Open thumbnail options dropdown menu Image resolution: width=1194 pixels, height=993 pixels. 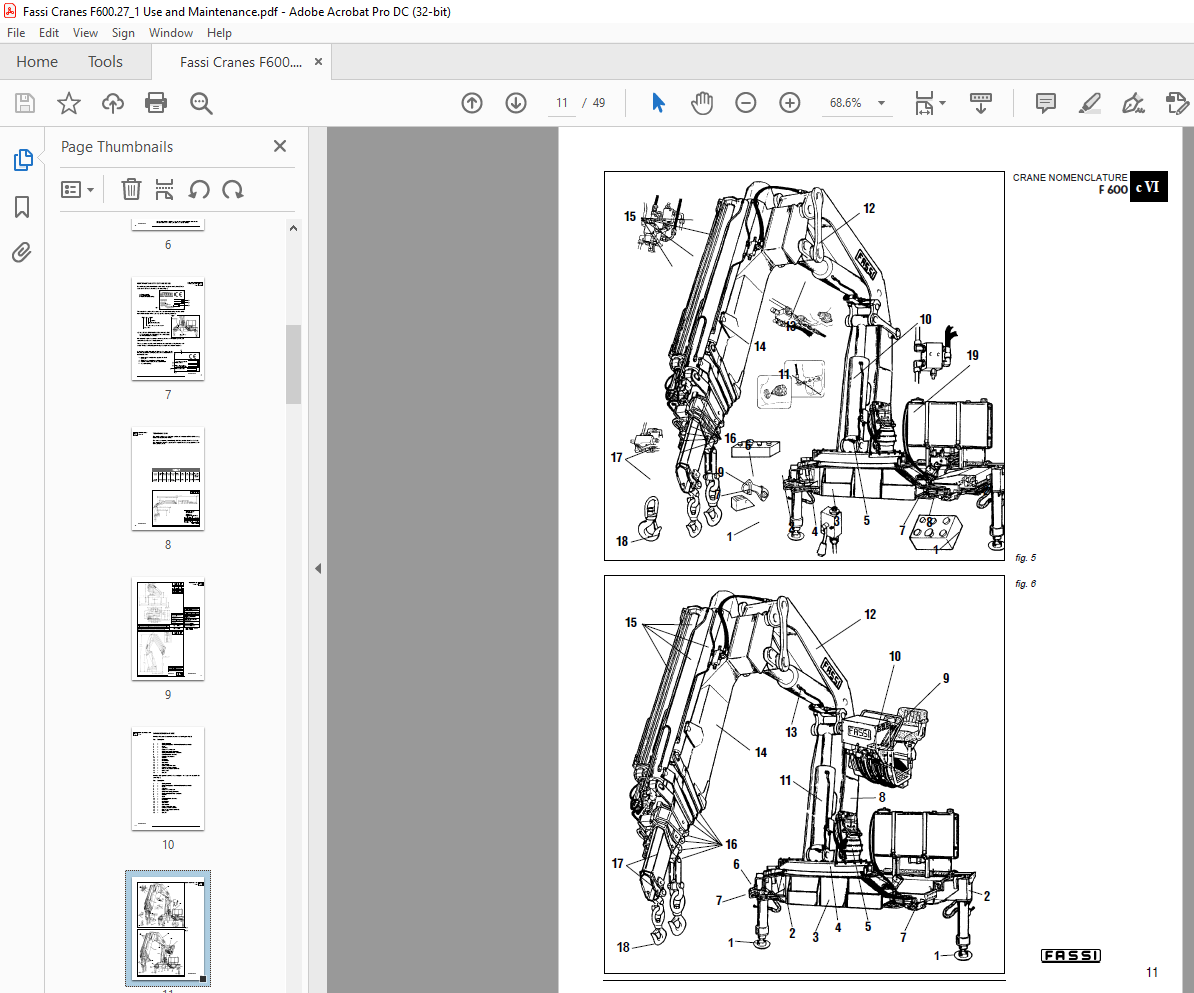pos(78,189)
